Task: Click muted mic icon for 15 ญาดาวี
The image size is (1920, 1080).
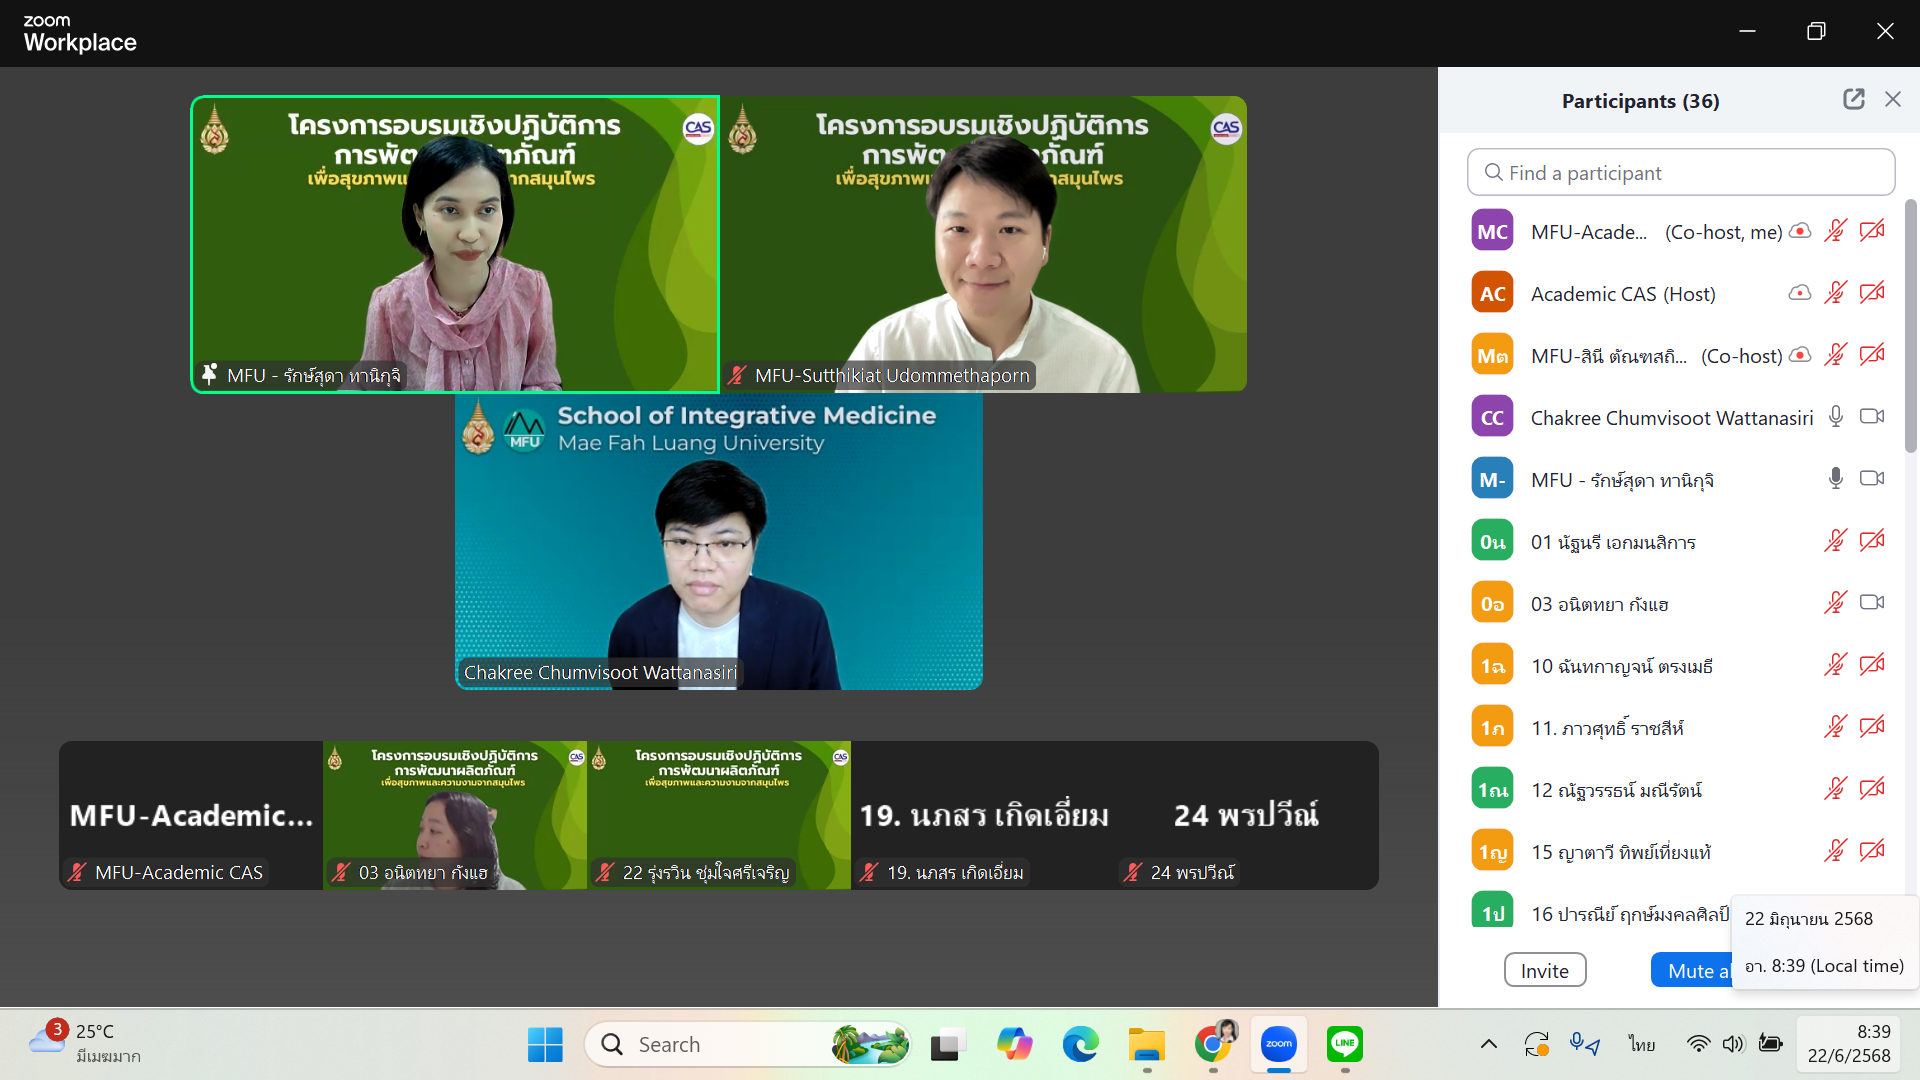Action: pyautogui.click(x=1835, y=851)
